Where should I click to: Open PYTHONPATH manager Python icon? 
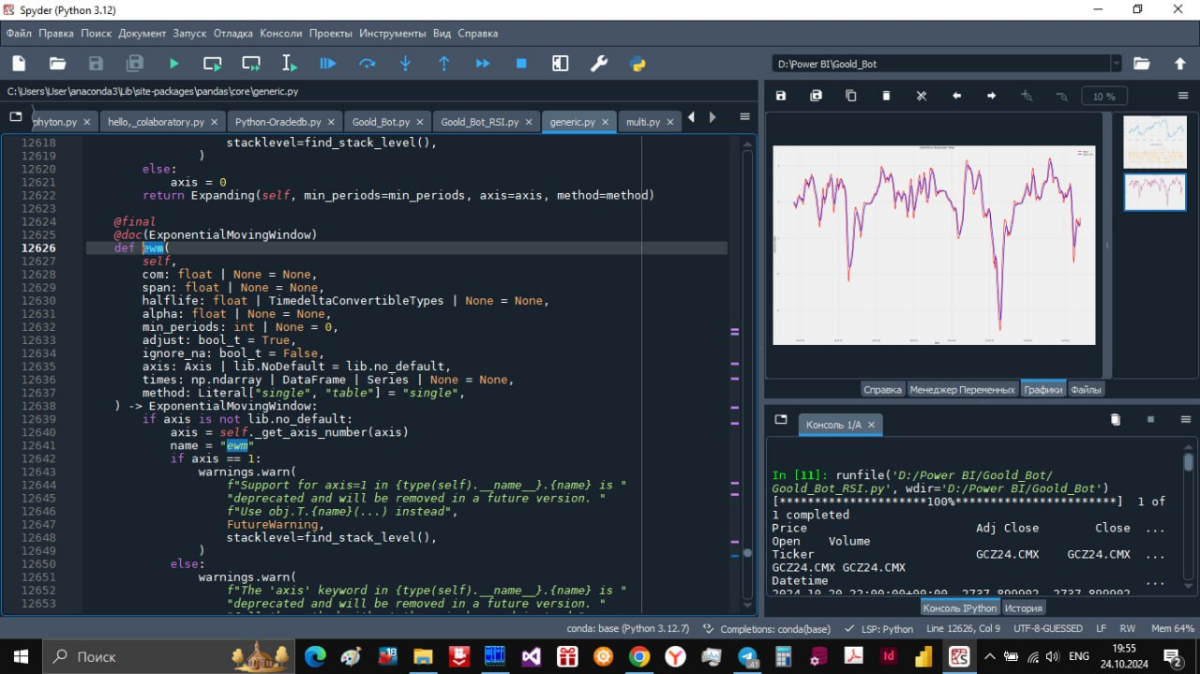[x=637, y=63]
